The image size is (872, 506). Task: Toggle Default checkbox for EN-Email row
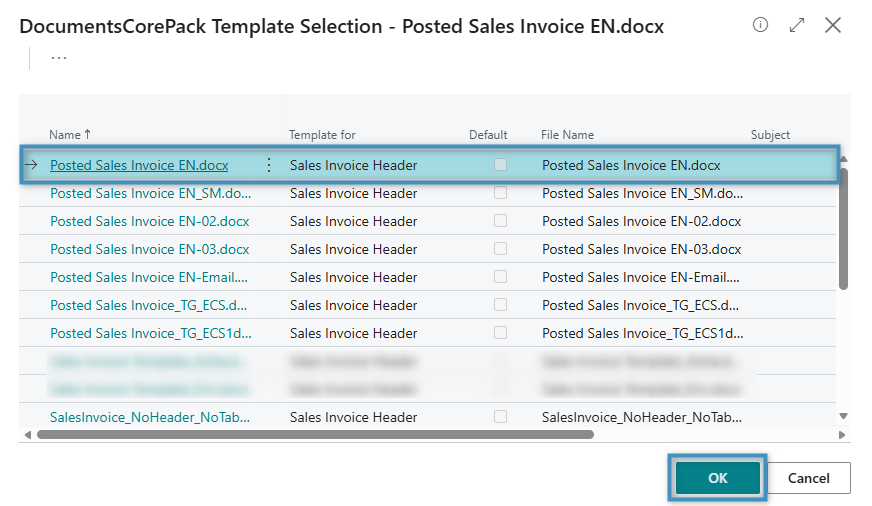[501, 276]
